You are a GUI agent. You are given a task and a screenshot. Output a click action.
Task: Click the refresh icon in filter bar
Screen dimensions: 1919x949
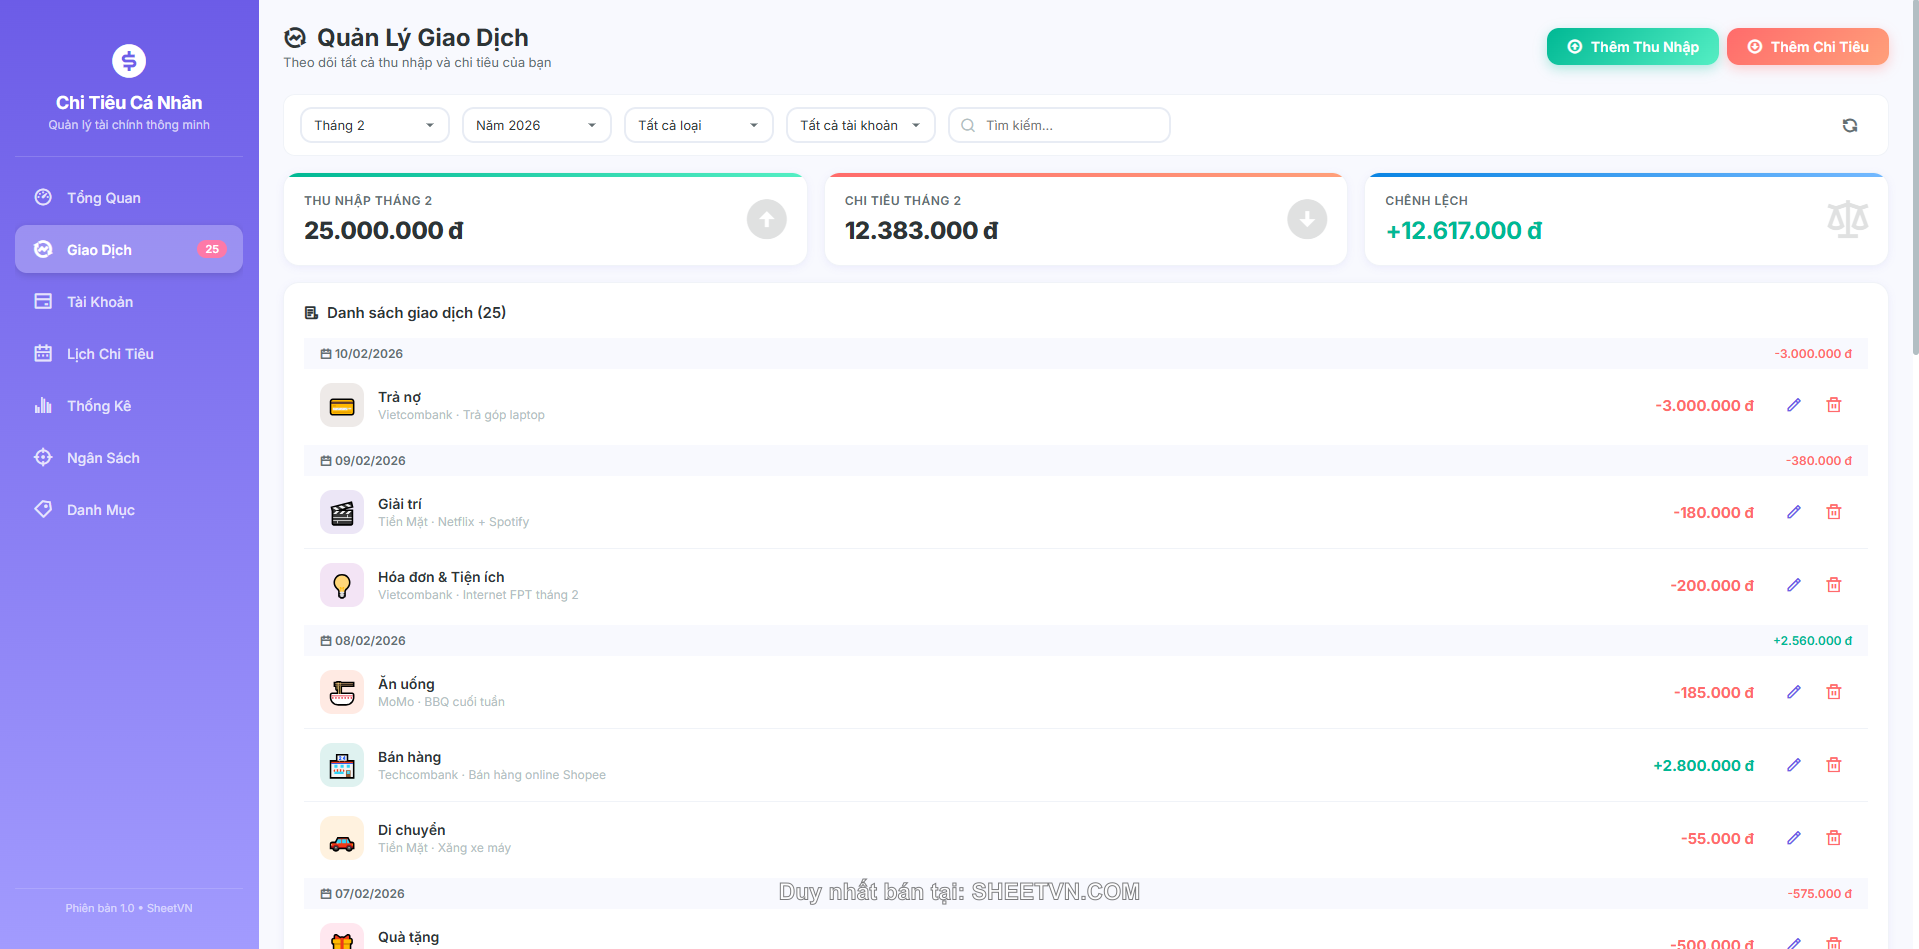(x=1849, y=125)
